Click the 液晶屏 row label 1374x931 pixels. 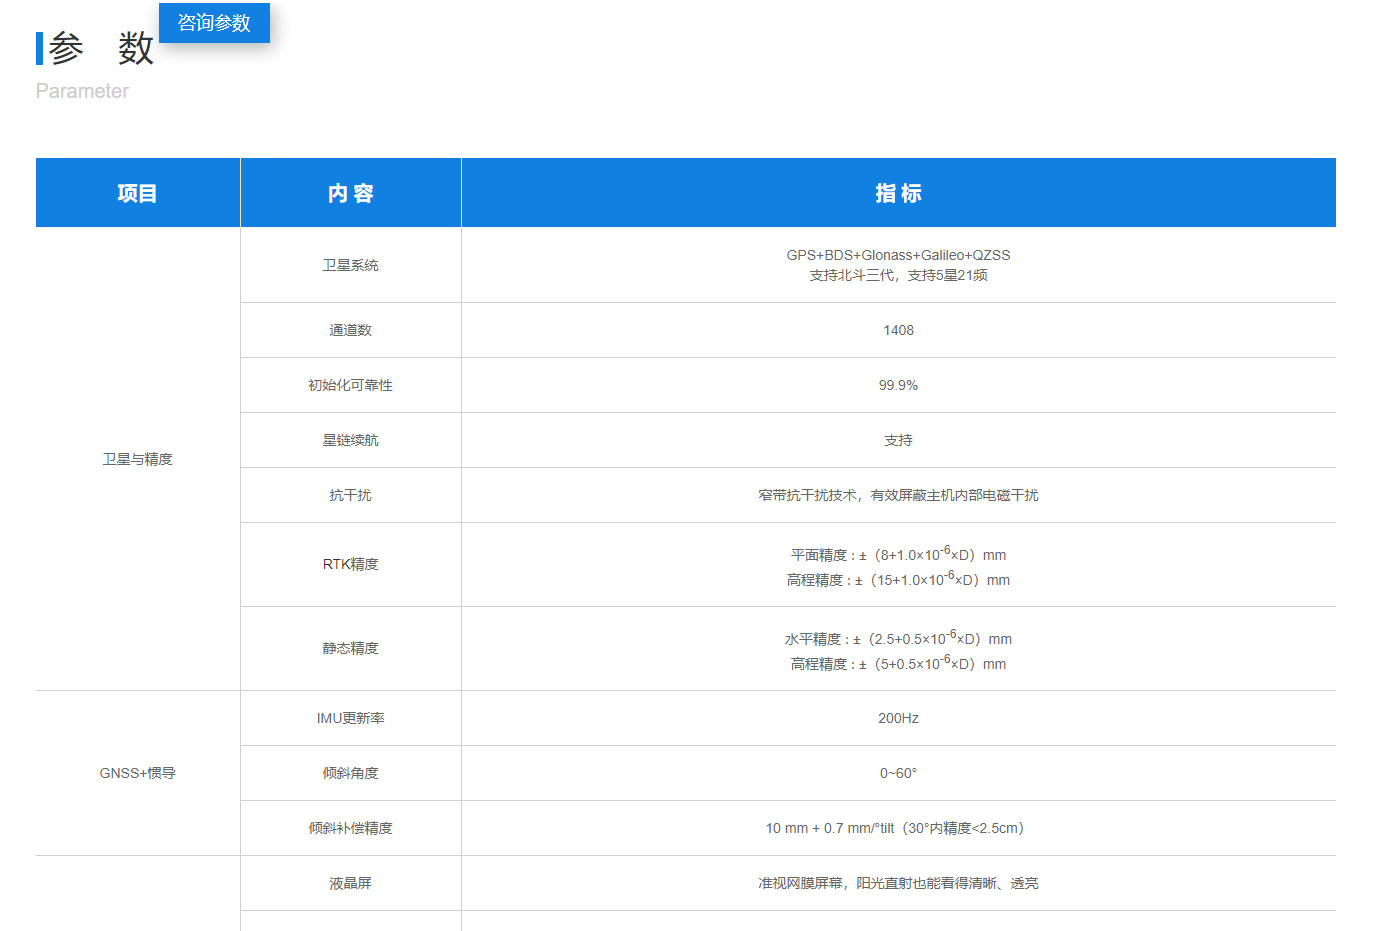350,883
